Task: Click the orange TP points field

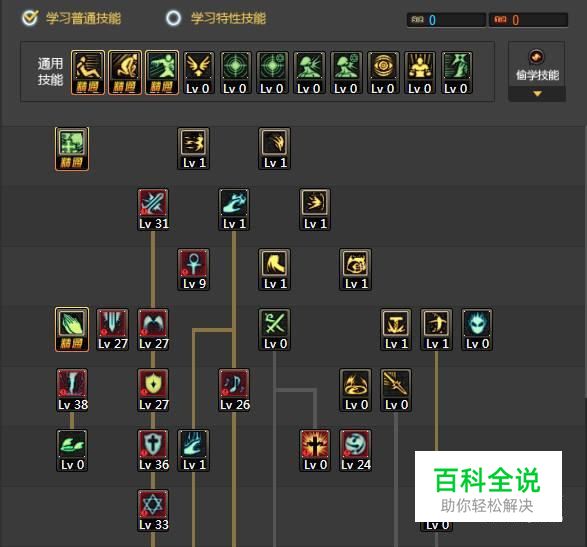Action: [x=528, y=20]
